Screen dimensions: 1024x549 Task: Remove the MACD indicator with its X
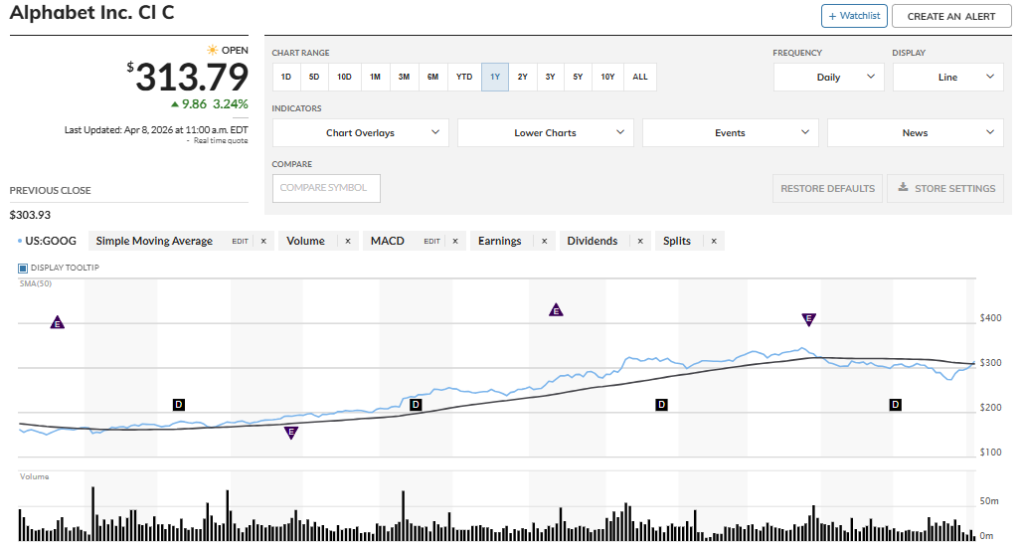[x=454, y=241]
